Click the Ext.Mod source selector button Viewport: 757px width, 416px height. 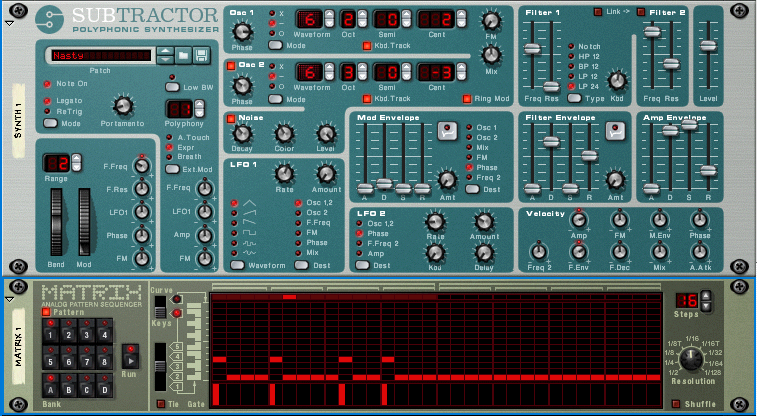(x=172, y=169)
